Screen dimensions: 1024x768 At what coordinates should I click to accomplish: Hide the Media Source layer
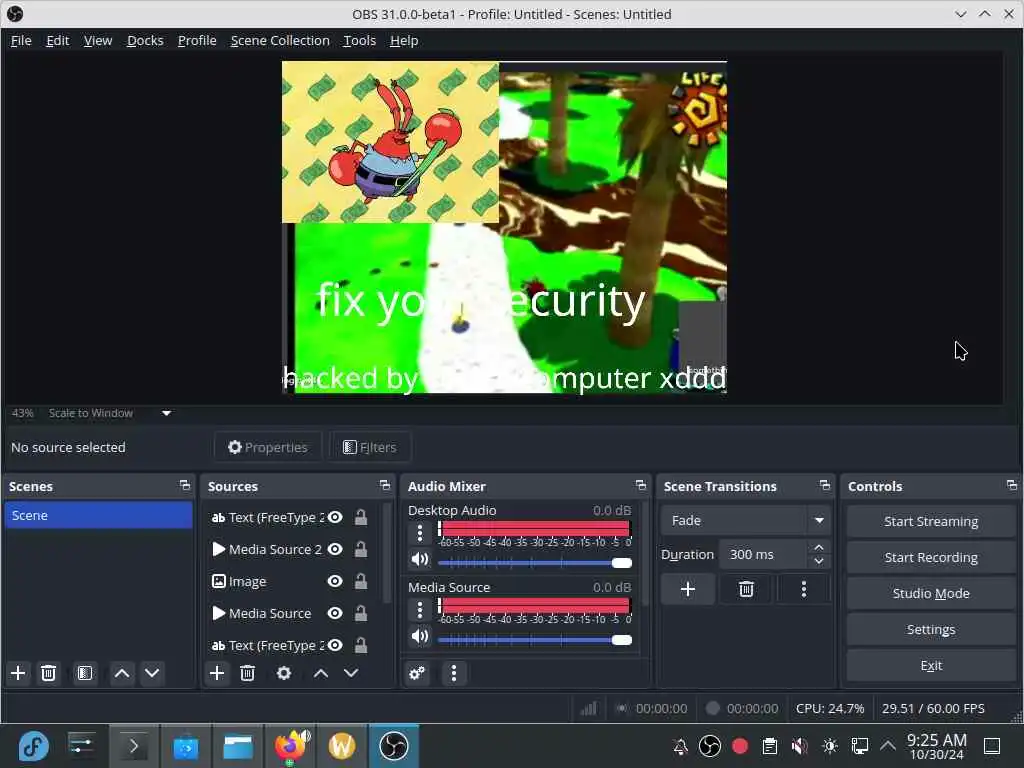[335, 613]
